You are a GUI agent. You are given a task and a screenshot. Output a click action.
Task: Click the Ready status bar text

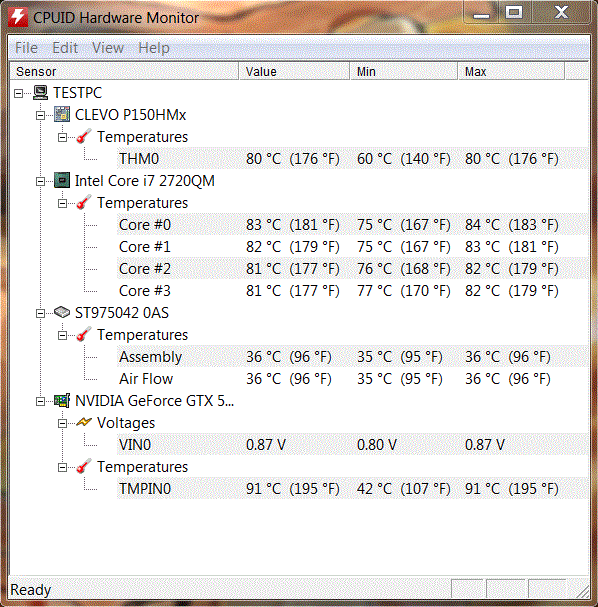(31, 590)
